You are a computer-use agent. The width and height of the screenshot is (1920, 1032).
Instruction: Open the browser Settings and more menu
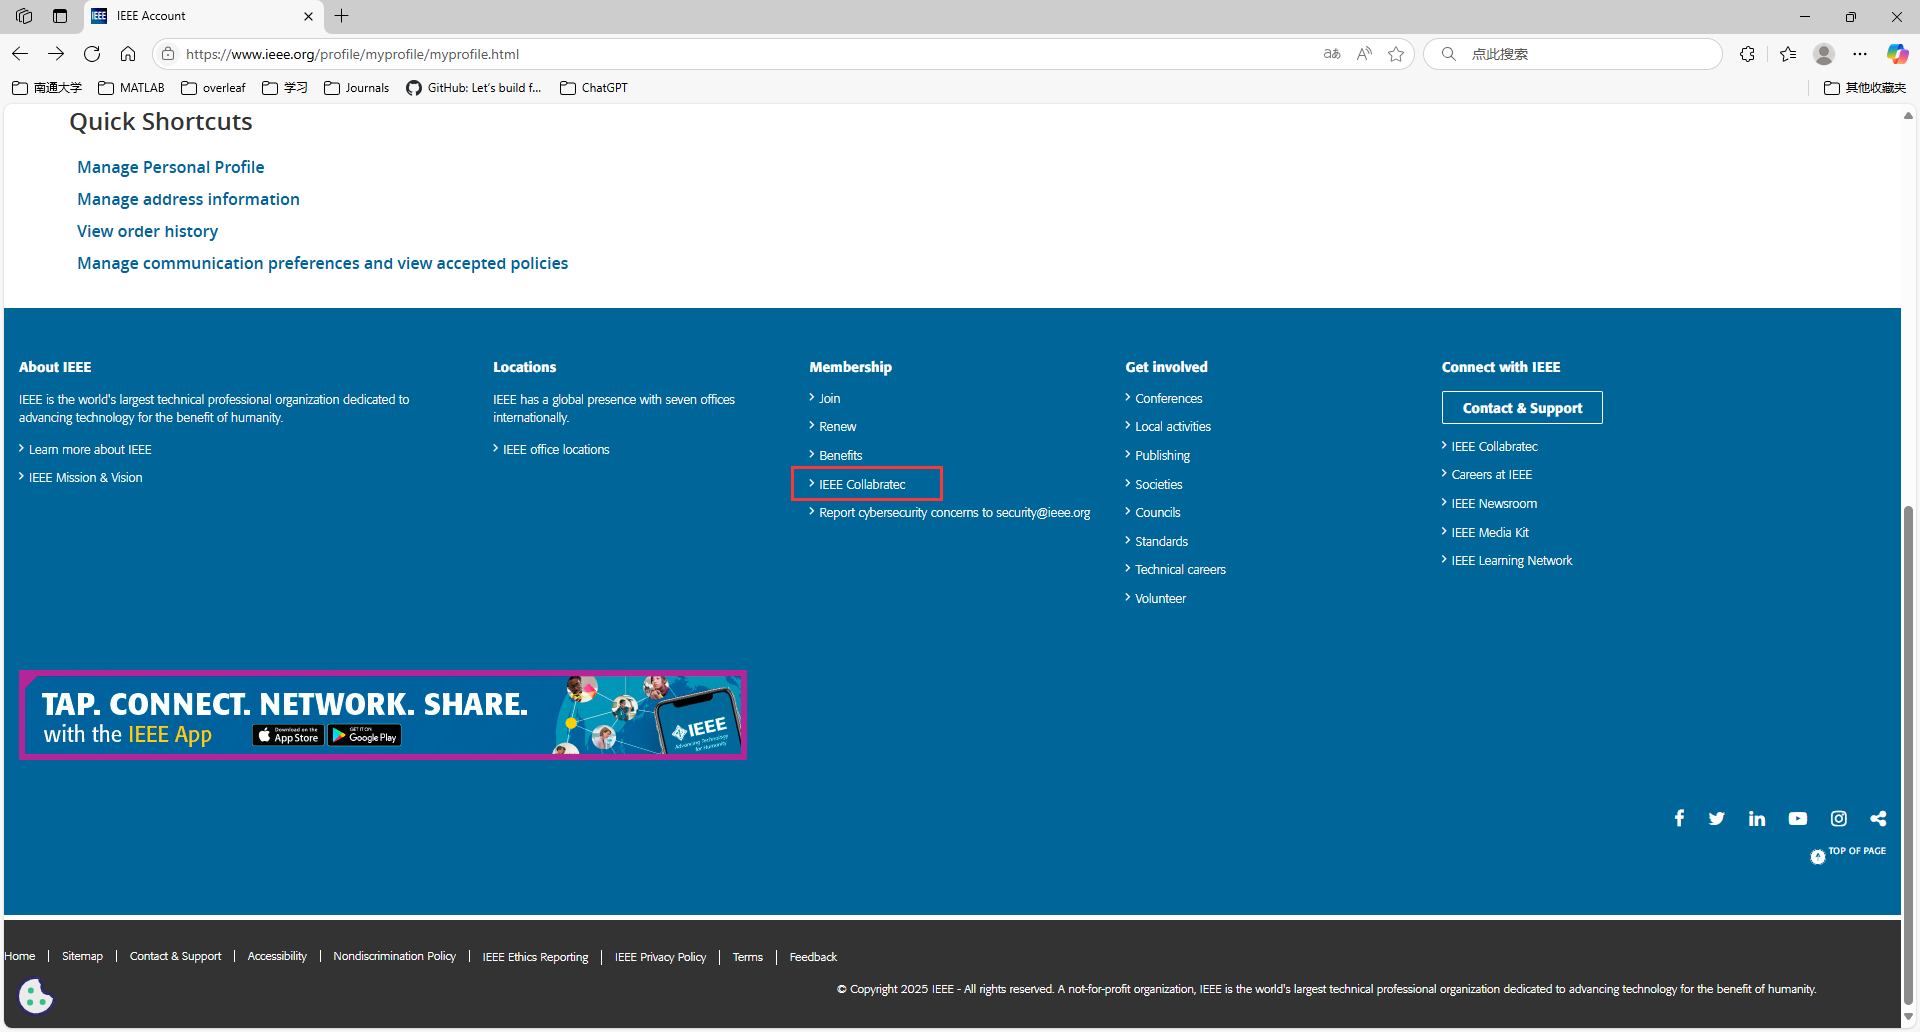click(x=1860, y=54)
